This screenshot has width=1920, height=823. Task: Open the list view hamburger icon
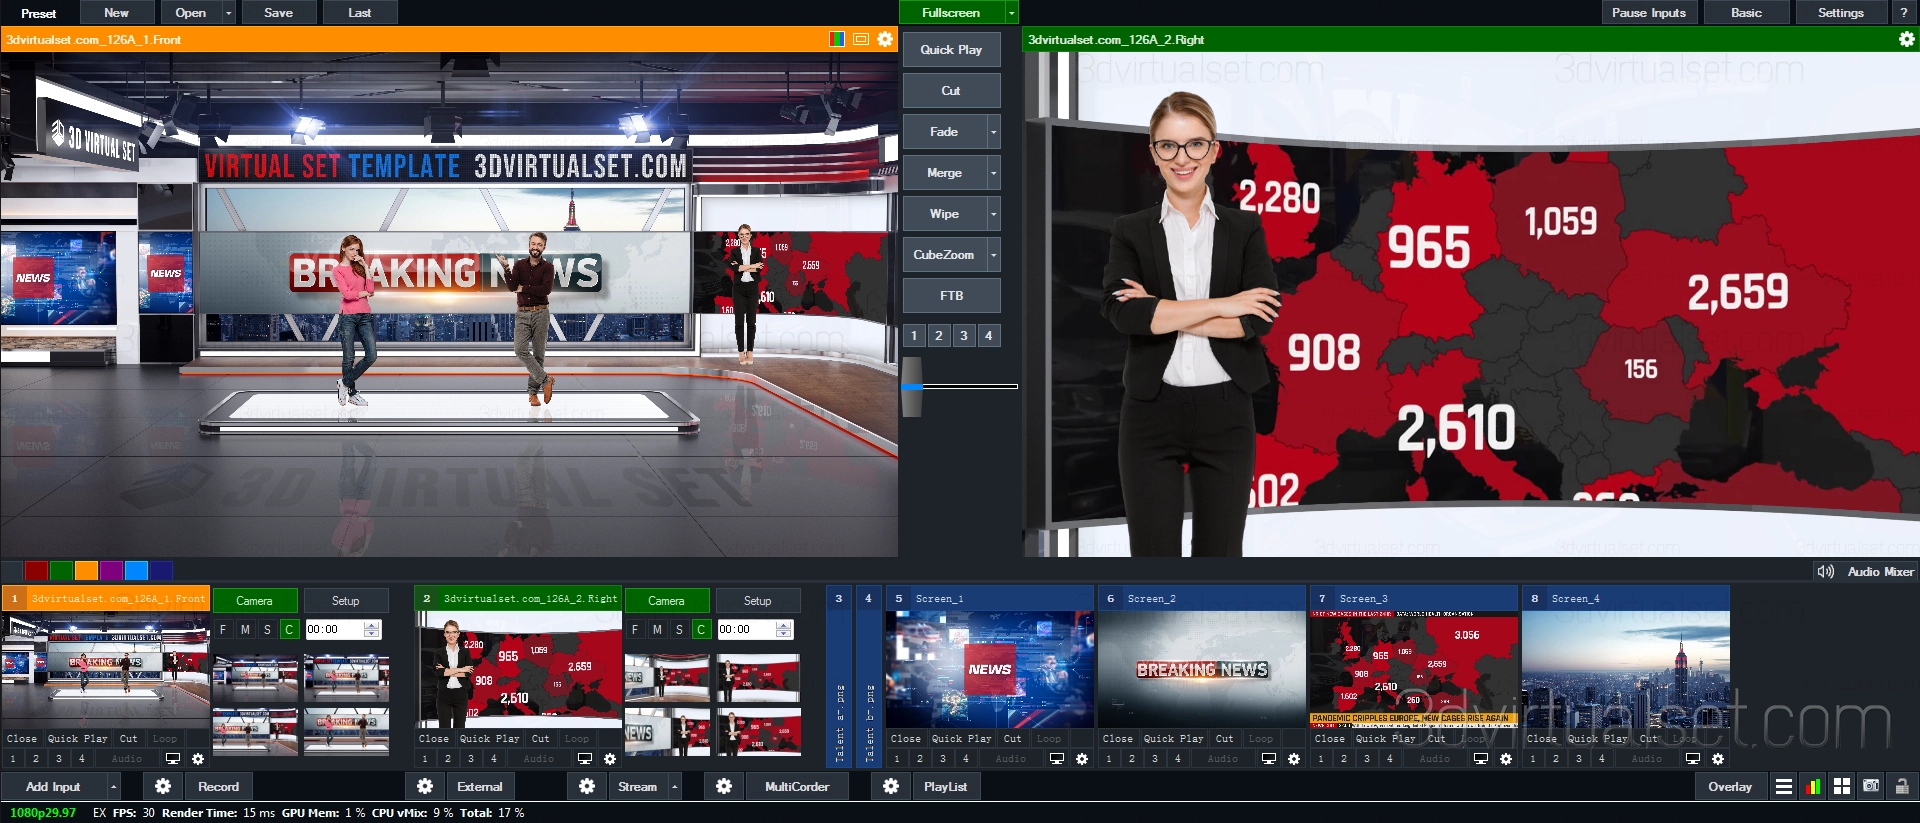click(x=1784, y=787)
